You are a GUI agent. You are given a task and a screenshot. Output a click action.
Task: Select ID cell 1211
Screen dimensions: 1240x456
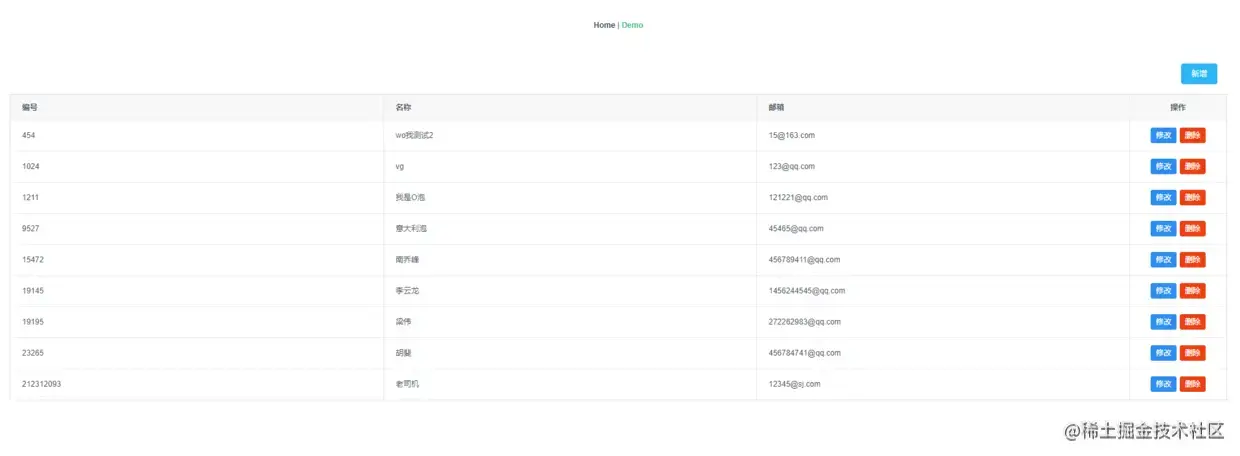coord(197,197)
